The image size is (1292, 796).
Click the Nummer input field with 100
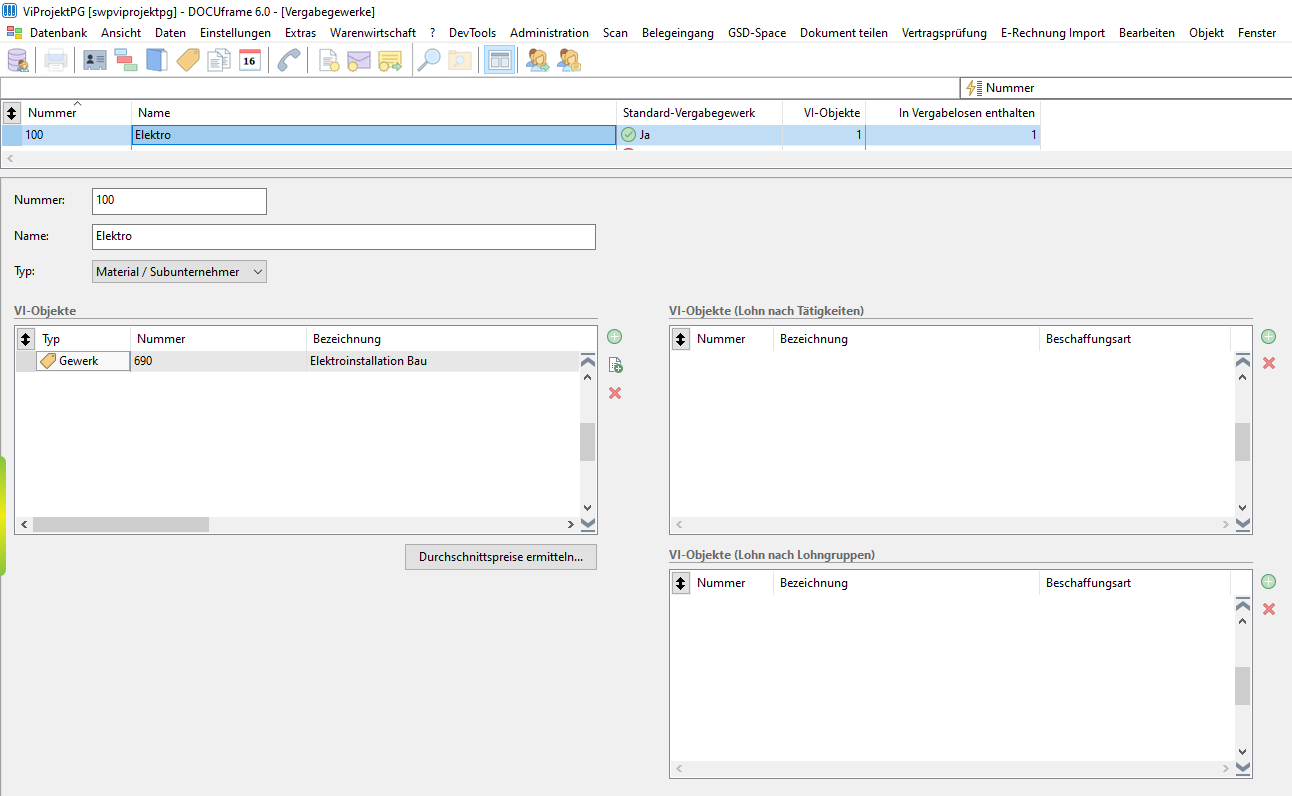tap(179, 201)
